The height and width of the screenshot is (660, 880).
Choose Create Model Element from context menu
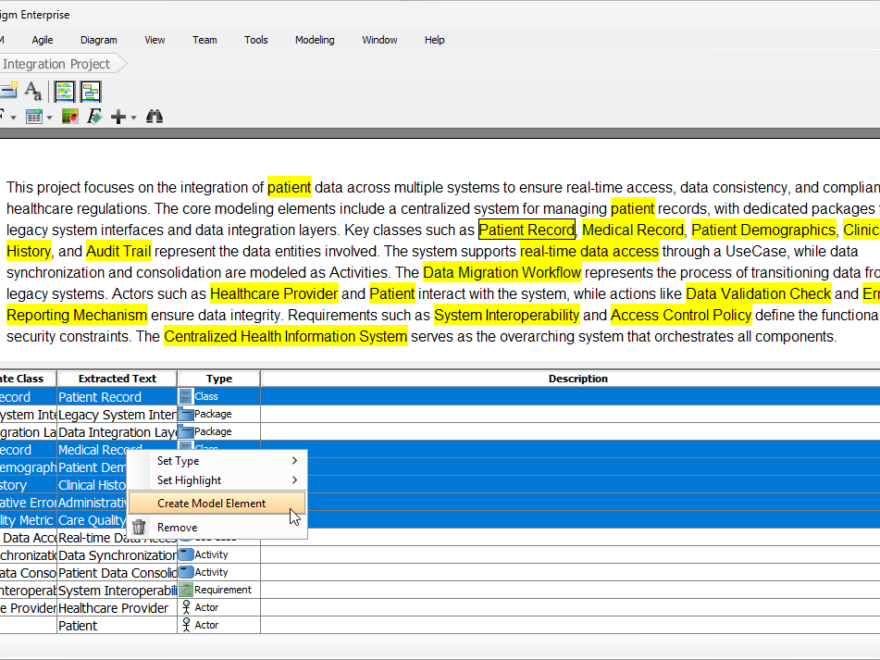[215, 503]
